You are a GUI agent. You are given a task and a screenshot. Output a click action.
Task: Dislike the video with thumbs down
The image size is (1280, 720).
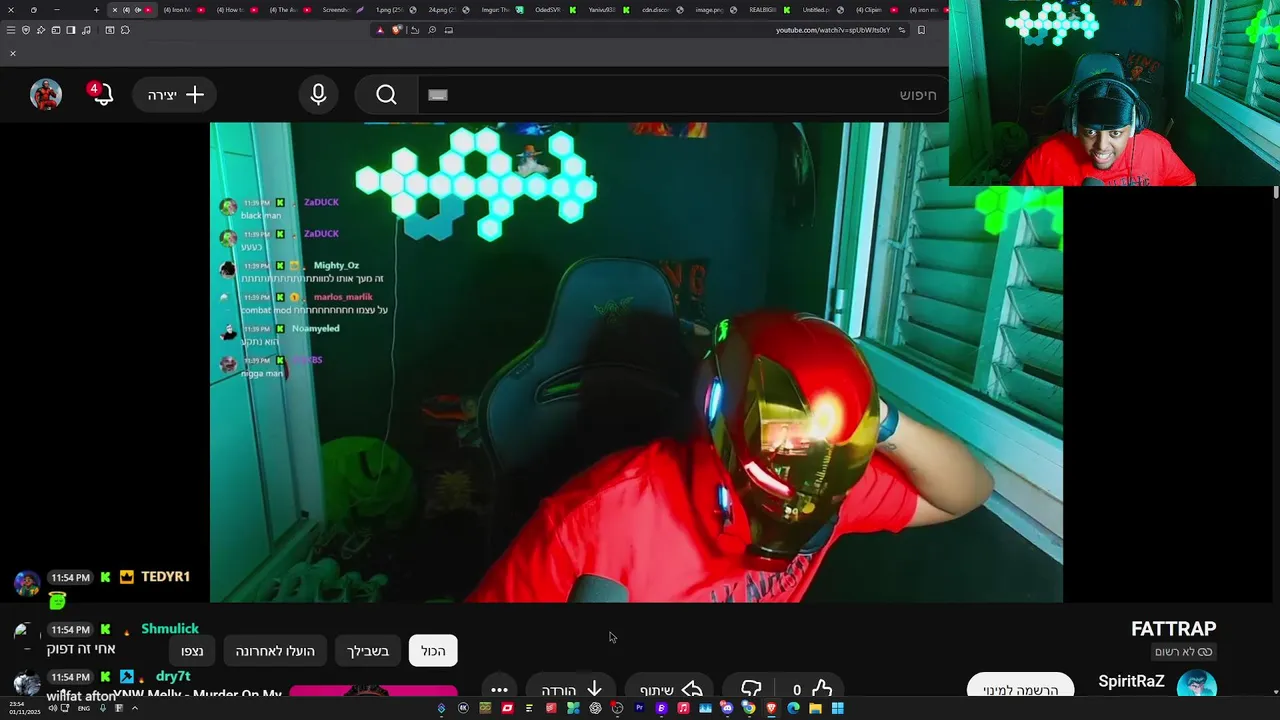[x=751, y=689]
